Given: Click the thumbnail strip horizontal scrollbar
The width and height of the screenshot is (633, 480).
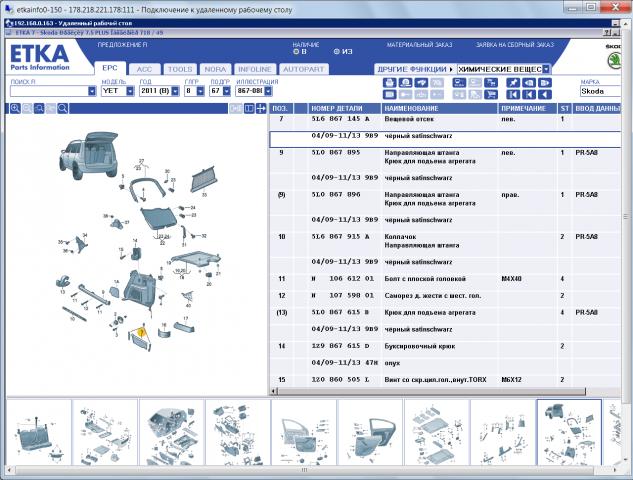Looking at the screenshot, I should pos(304,470).
